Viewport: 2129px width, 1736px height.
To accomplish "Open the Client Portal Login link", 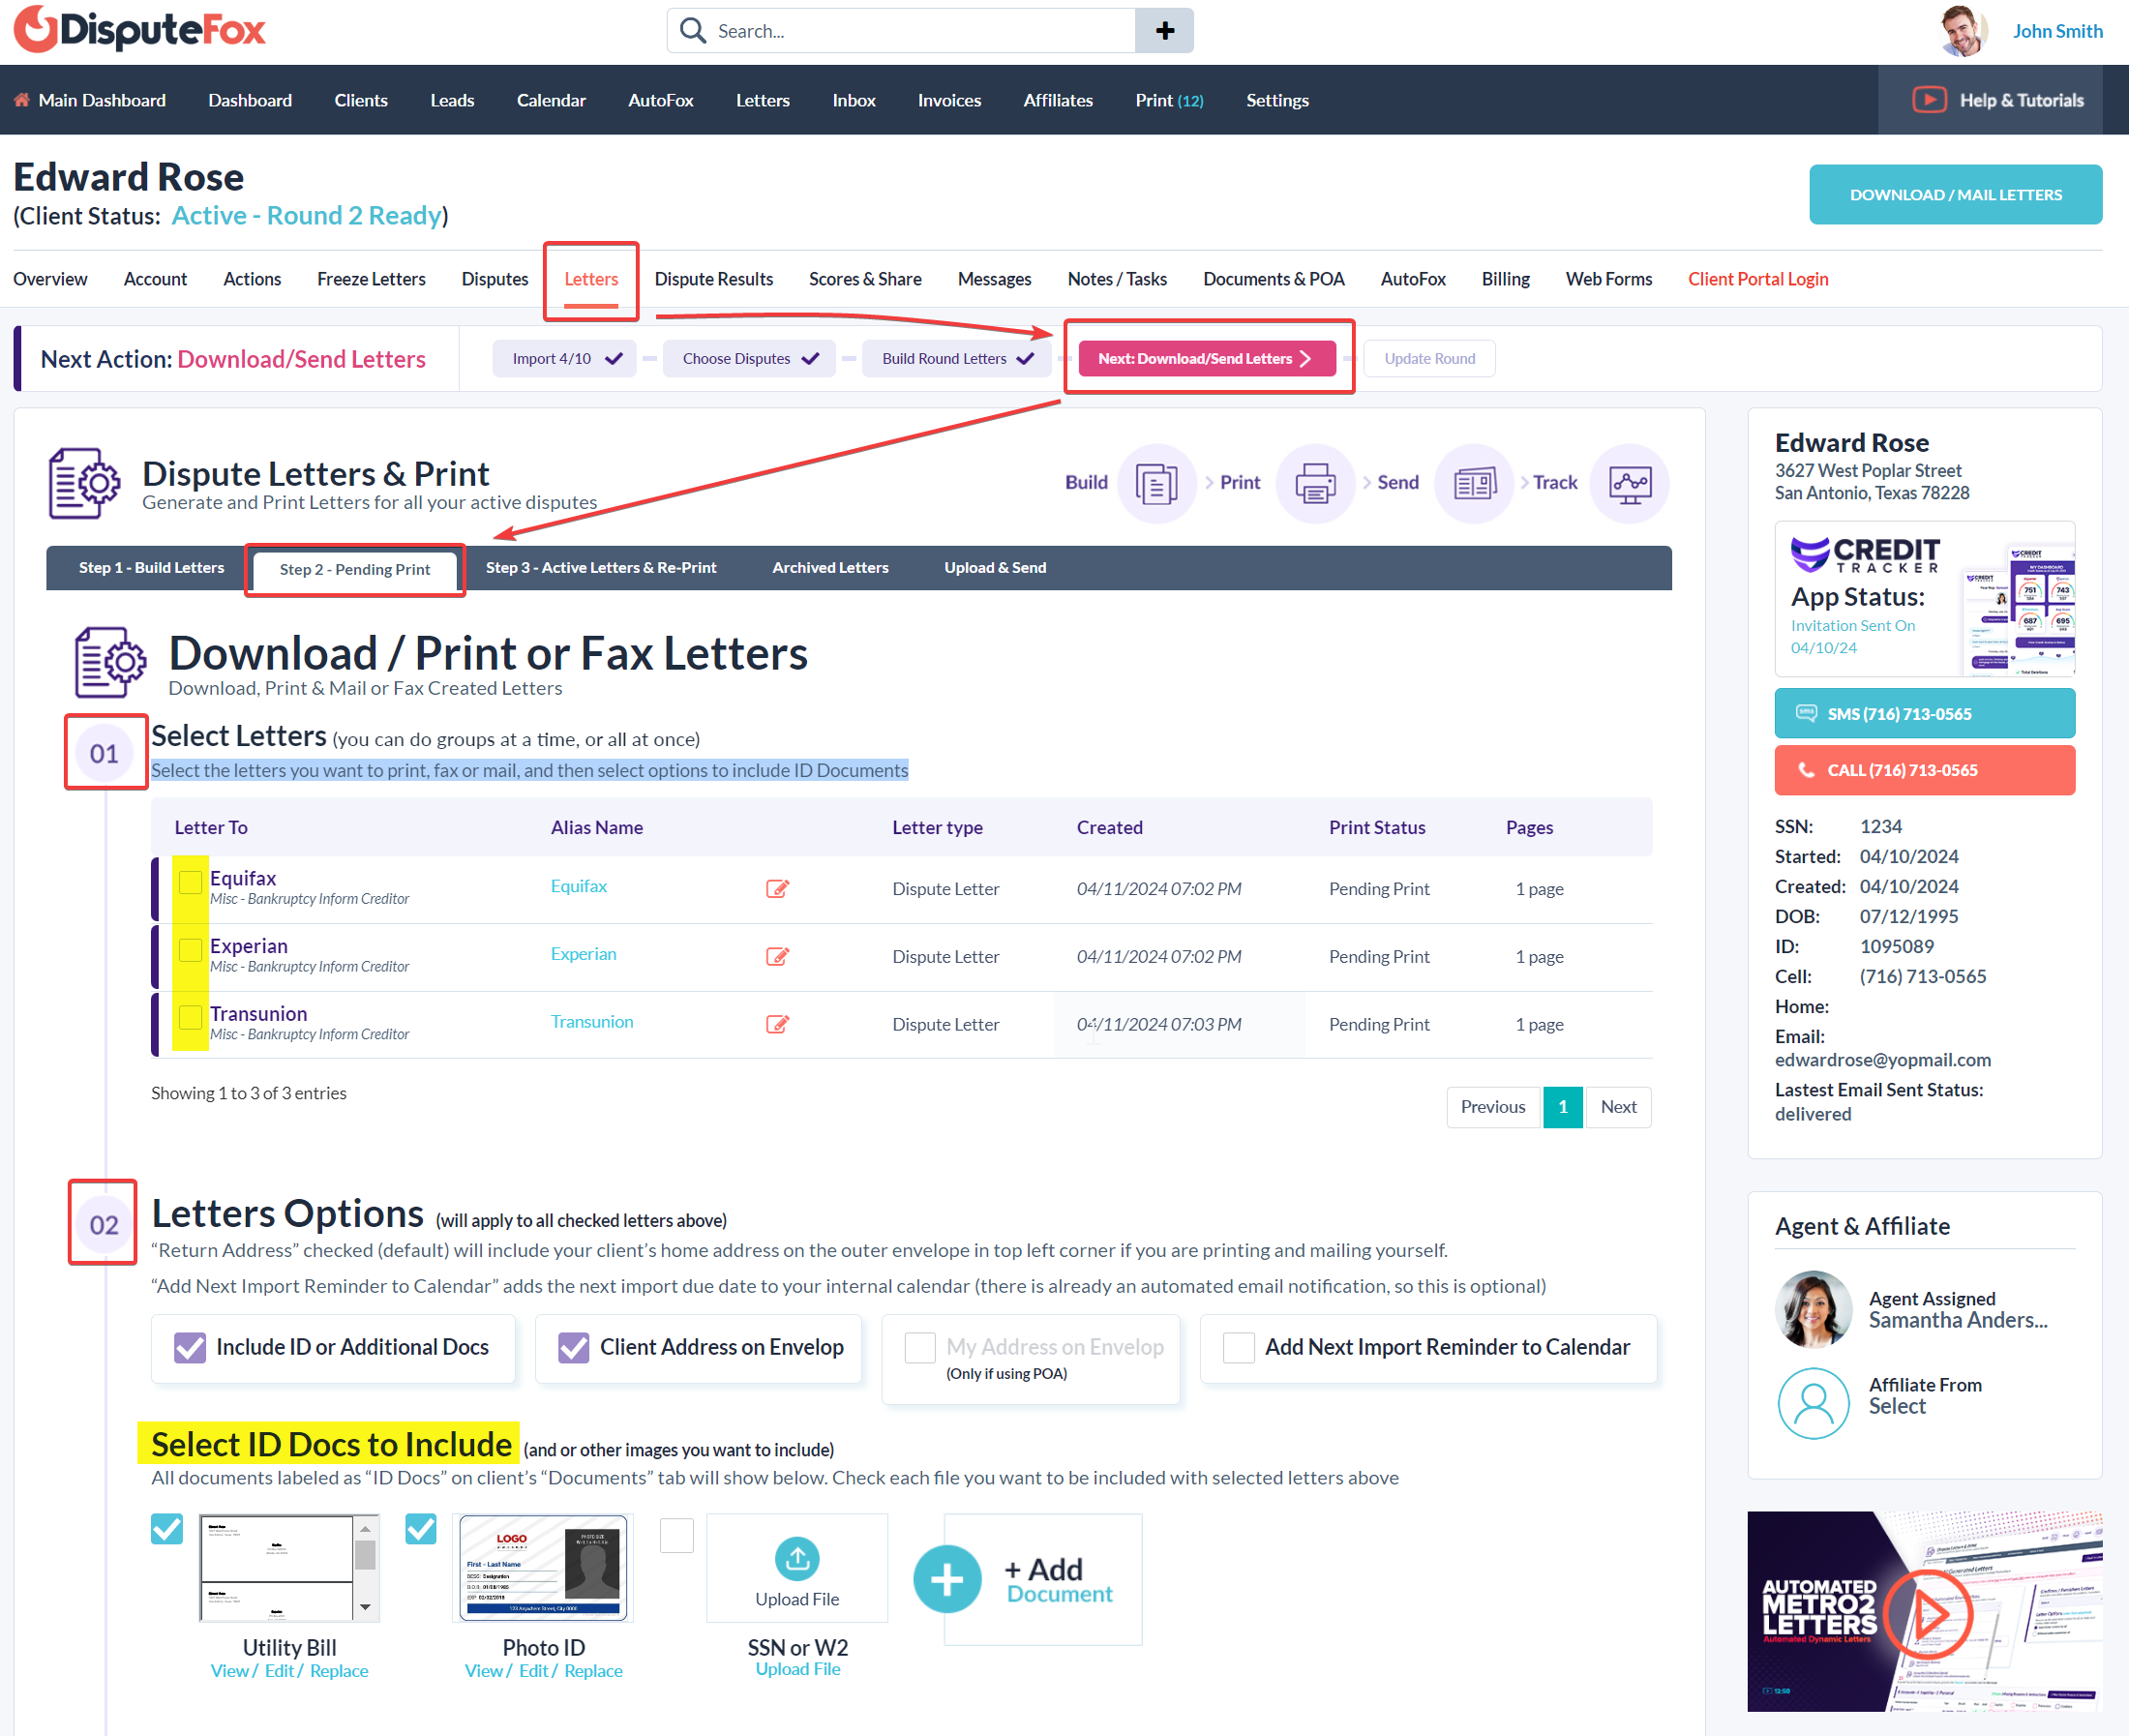I will (x=1757, y=279).
